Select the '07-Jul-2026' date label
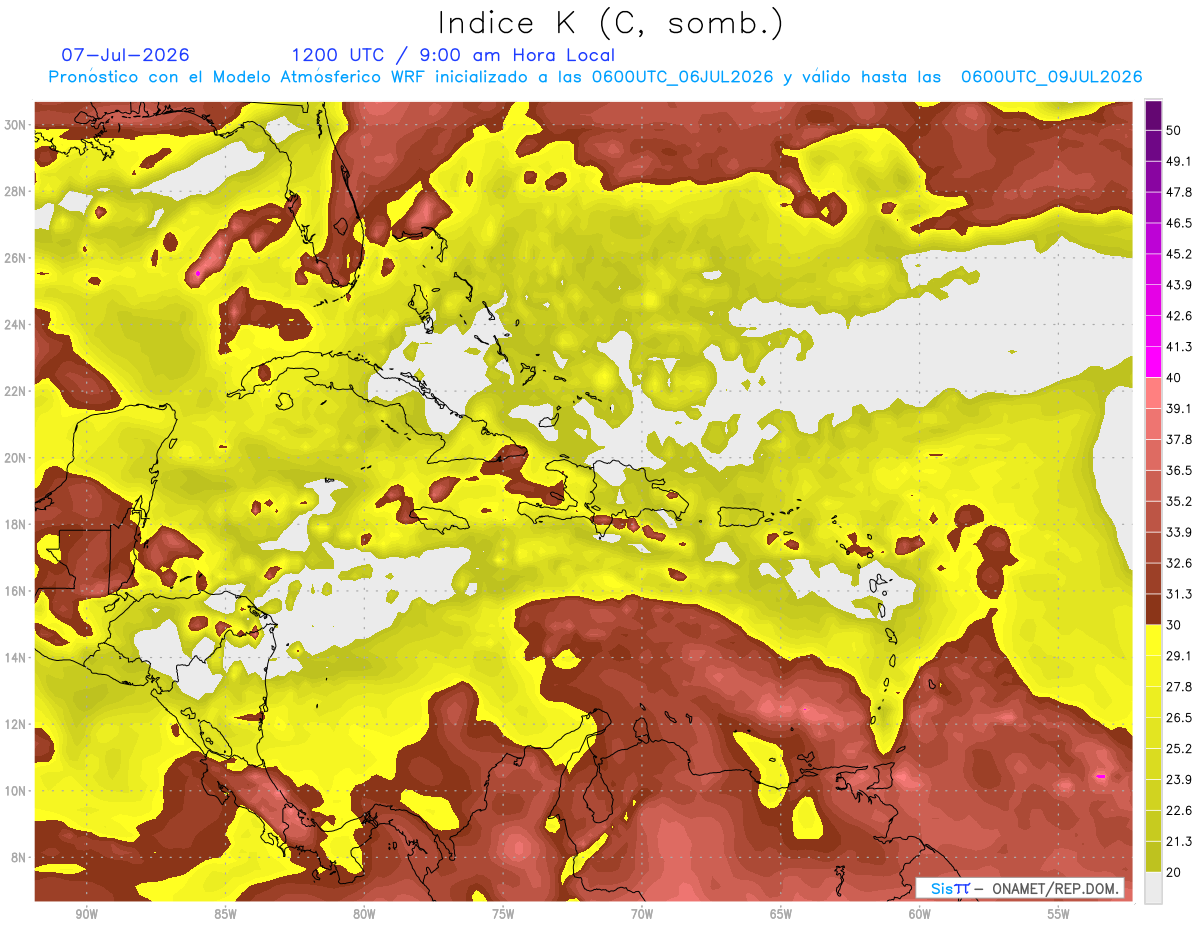Viewport: 1200px width, 927px height. (125, 55)
